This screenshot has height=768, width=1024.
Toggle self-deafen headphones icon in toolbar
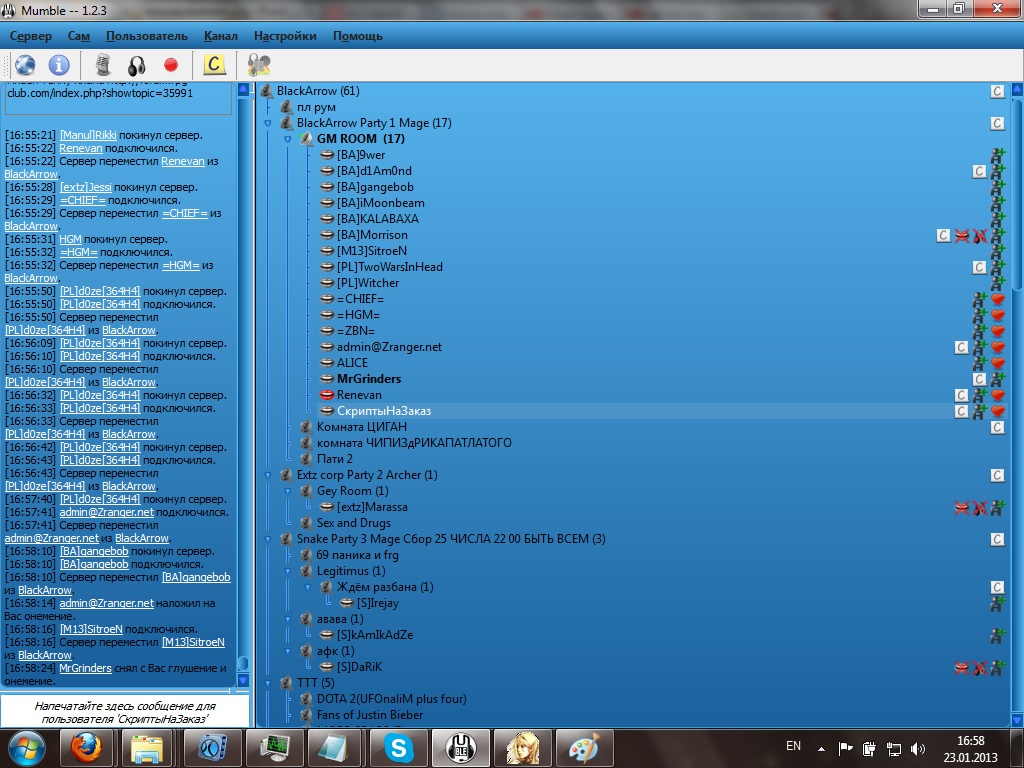tap(136, 65)
